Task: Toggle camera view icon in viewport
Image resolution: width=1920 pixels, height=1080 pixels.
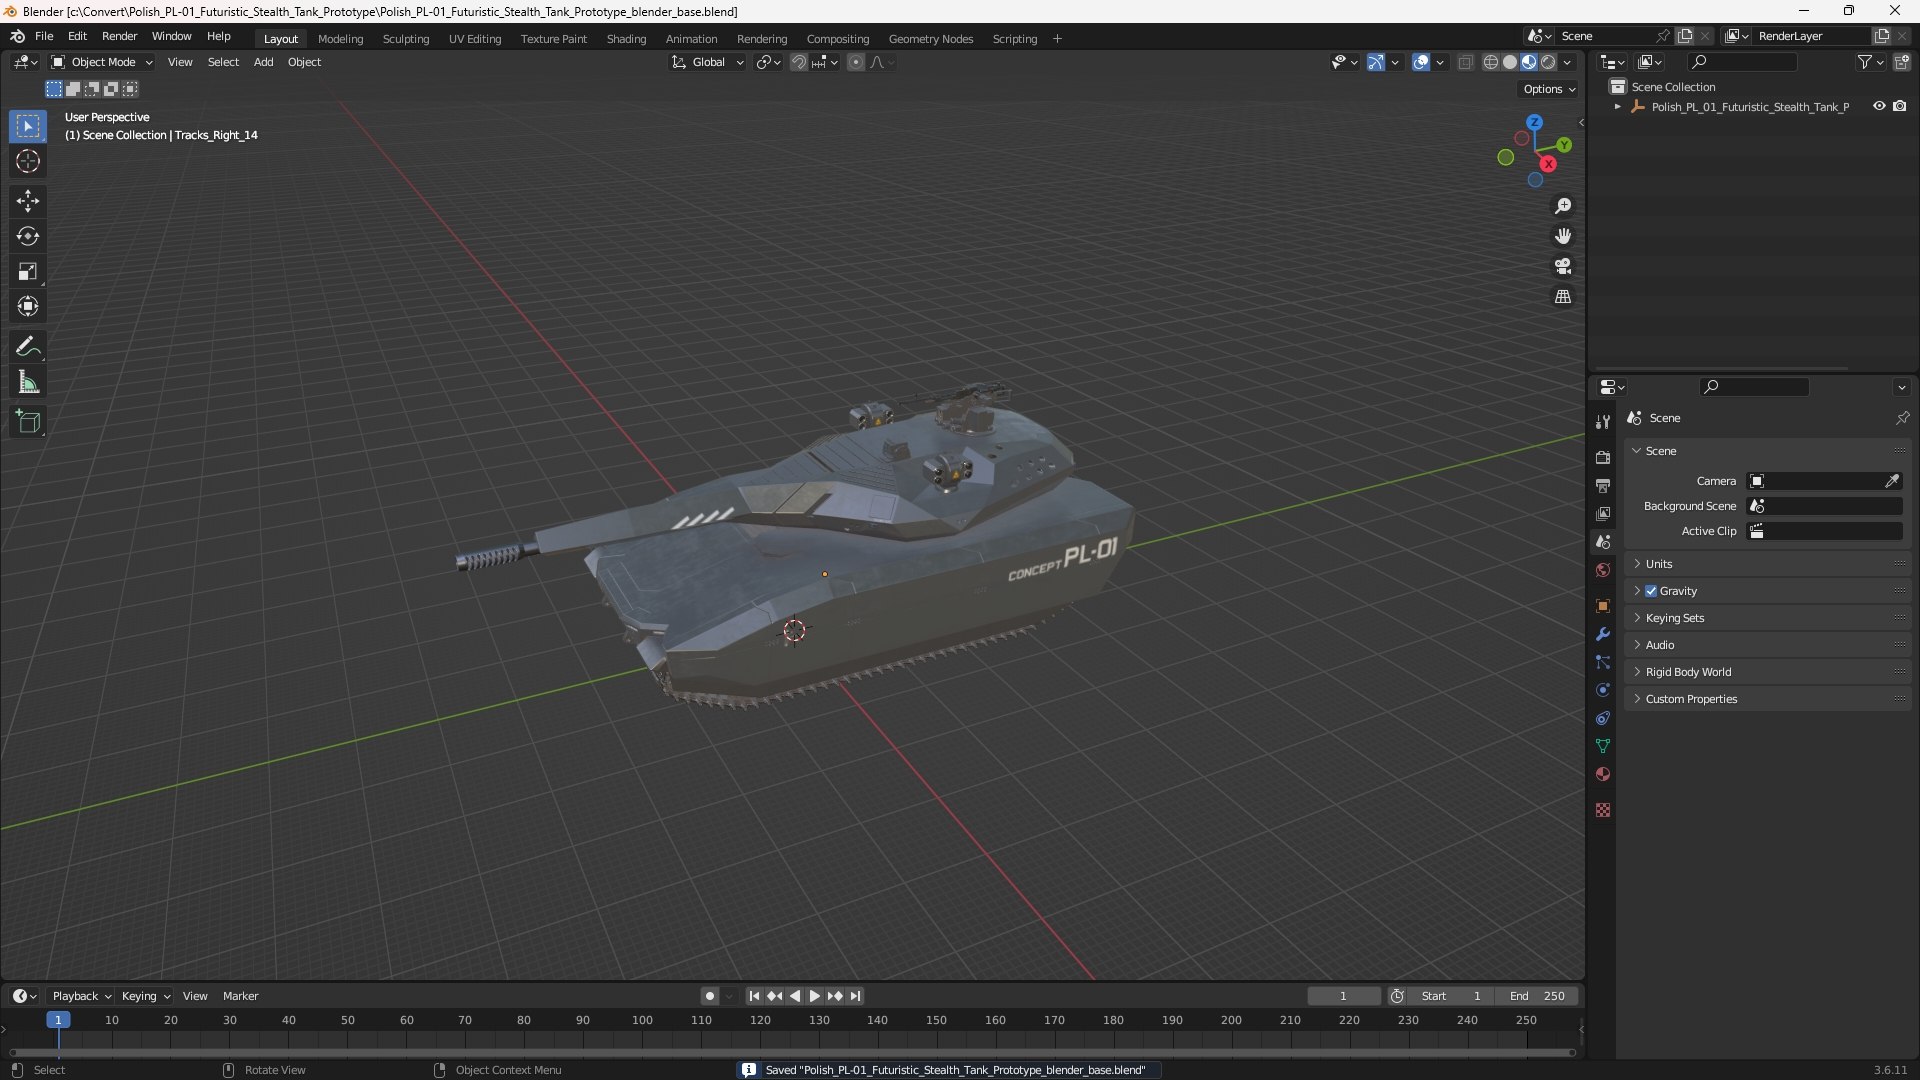Action: point(1563,266)
